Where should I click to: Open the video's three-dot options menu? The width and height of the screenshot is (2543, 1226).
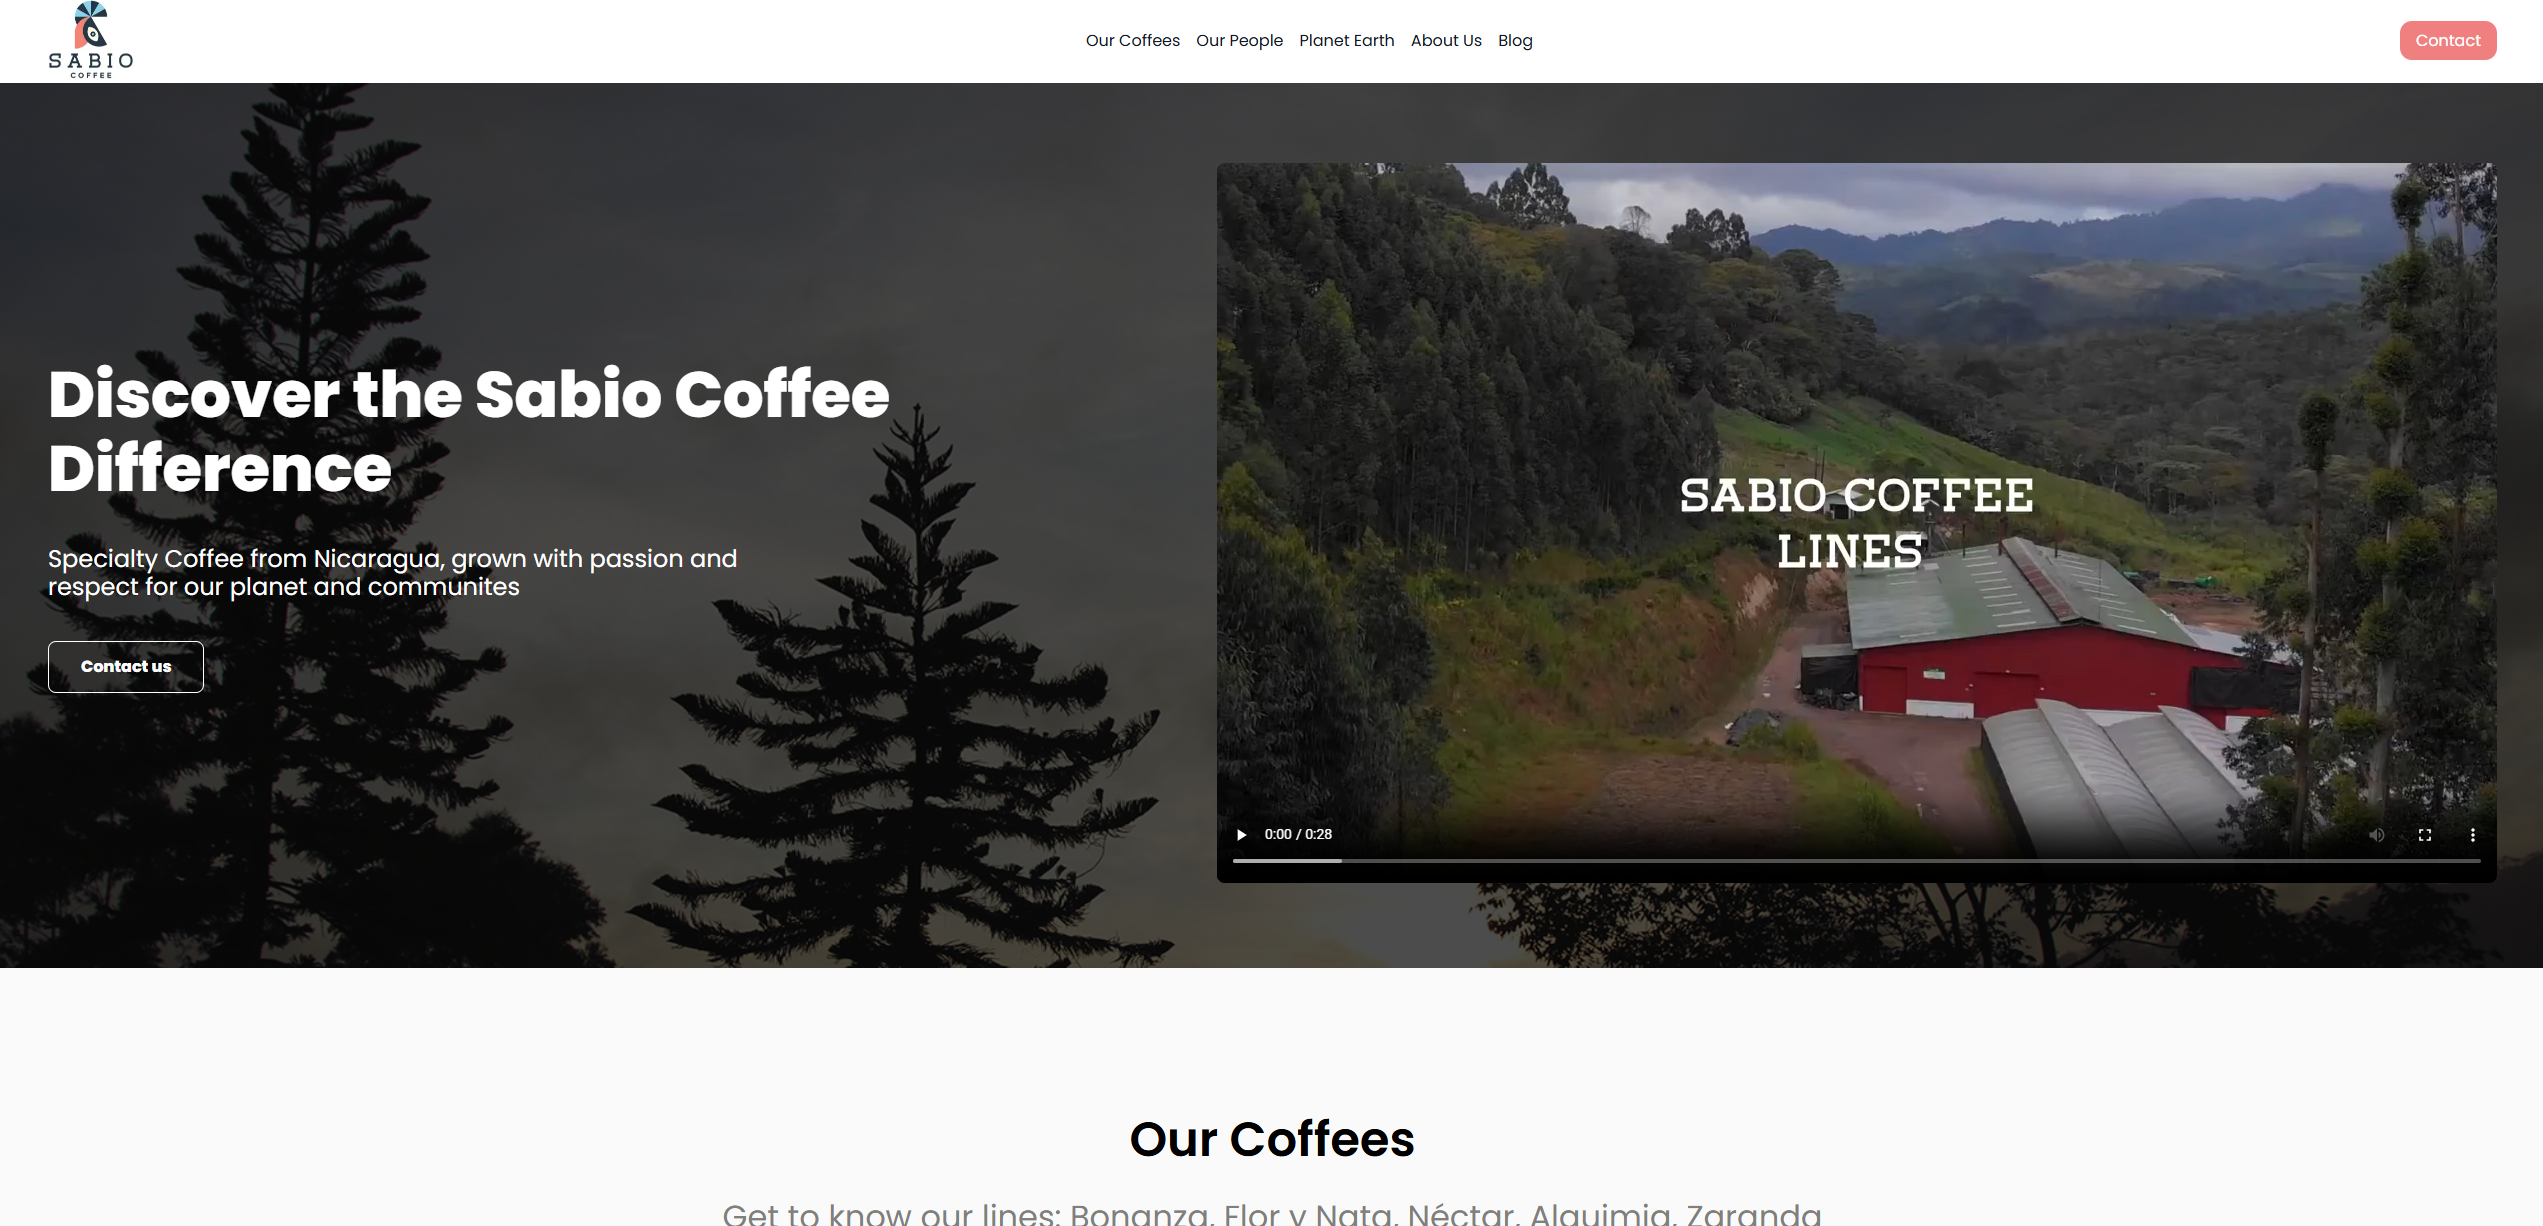[x=2473, y=835]
